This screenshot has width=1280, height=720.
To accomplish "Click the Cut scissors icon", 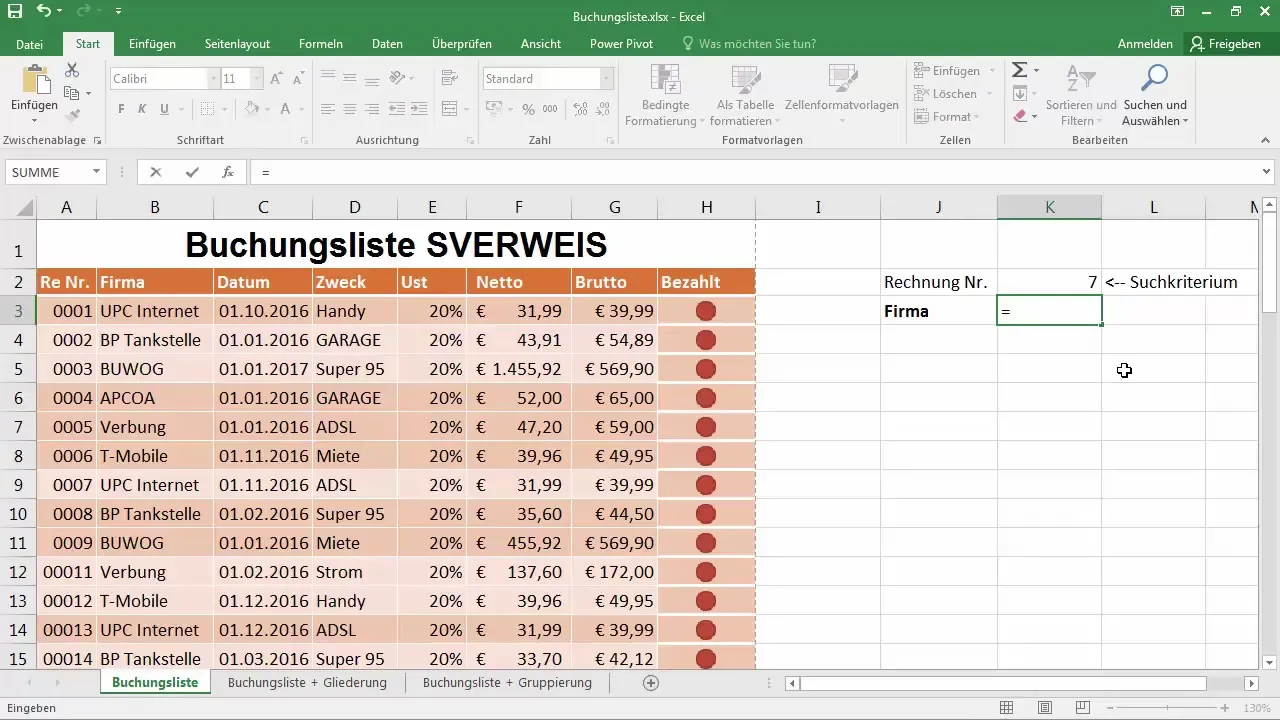I will [x=72, y=70].
